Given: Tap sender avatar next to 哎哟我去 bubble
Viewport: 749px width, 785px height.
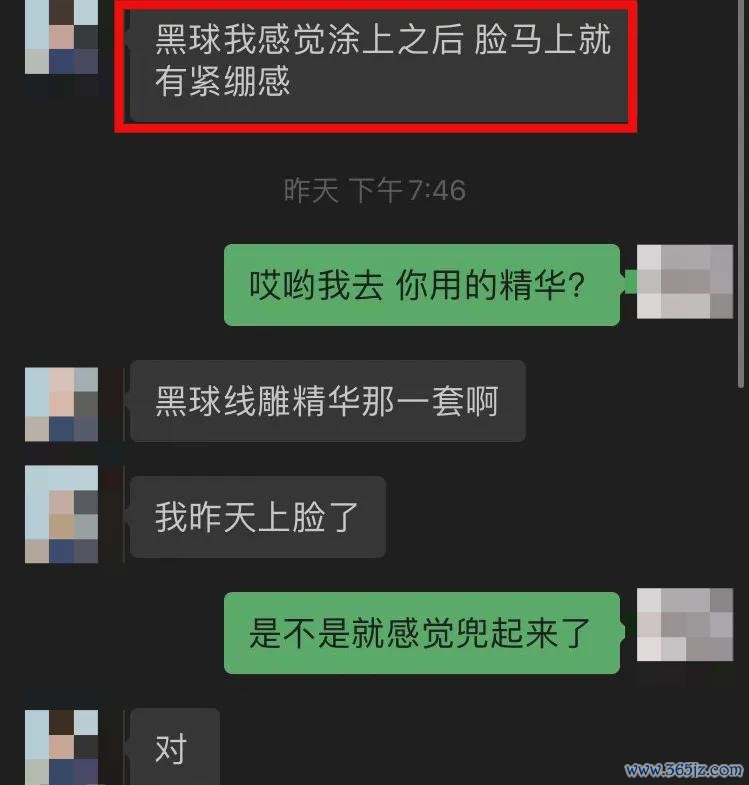Looking at the screenshot, I should tap(684, 281).
